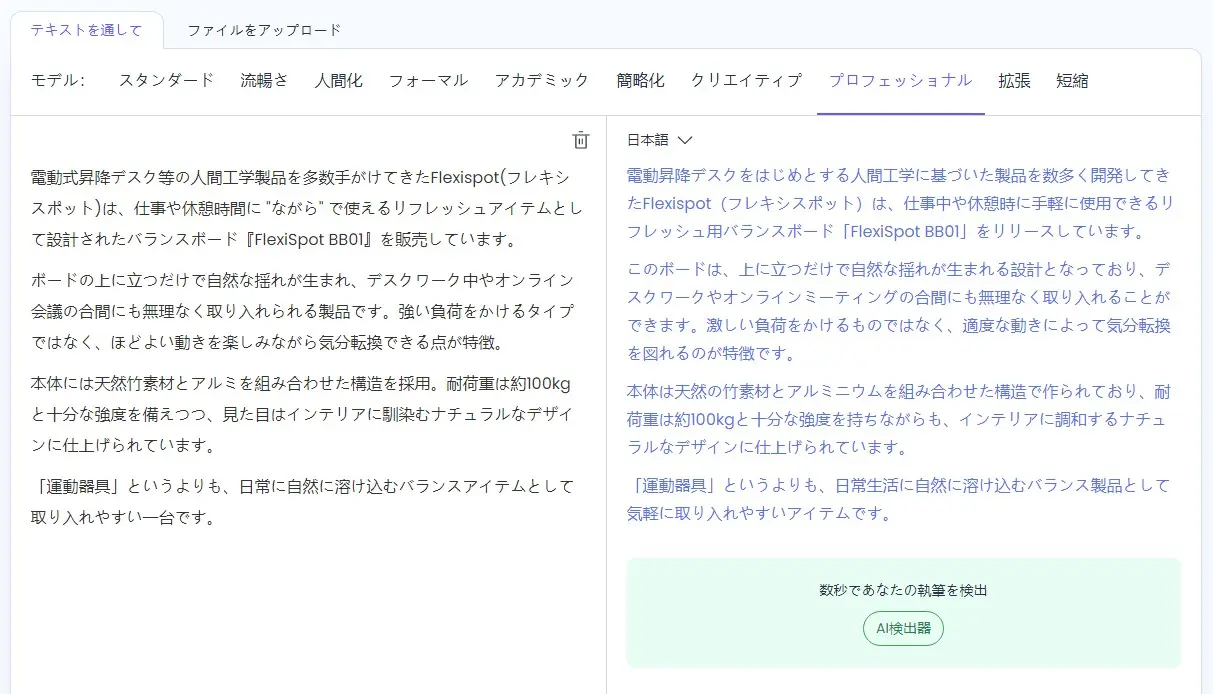Screen dimensions: 1213x694
Task: Select the 短縮 model option
Action: click(1072, 80)
